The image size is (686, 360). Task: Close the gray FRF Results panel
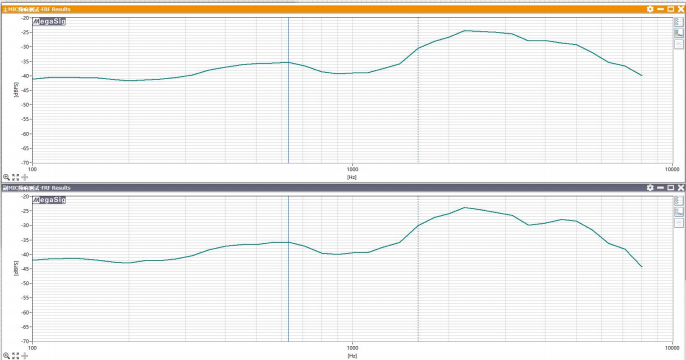pos(681,188)
